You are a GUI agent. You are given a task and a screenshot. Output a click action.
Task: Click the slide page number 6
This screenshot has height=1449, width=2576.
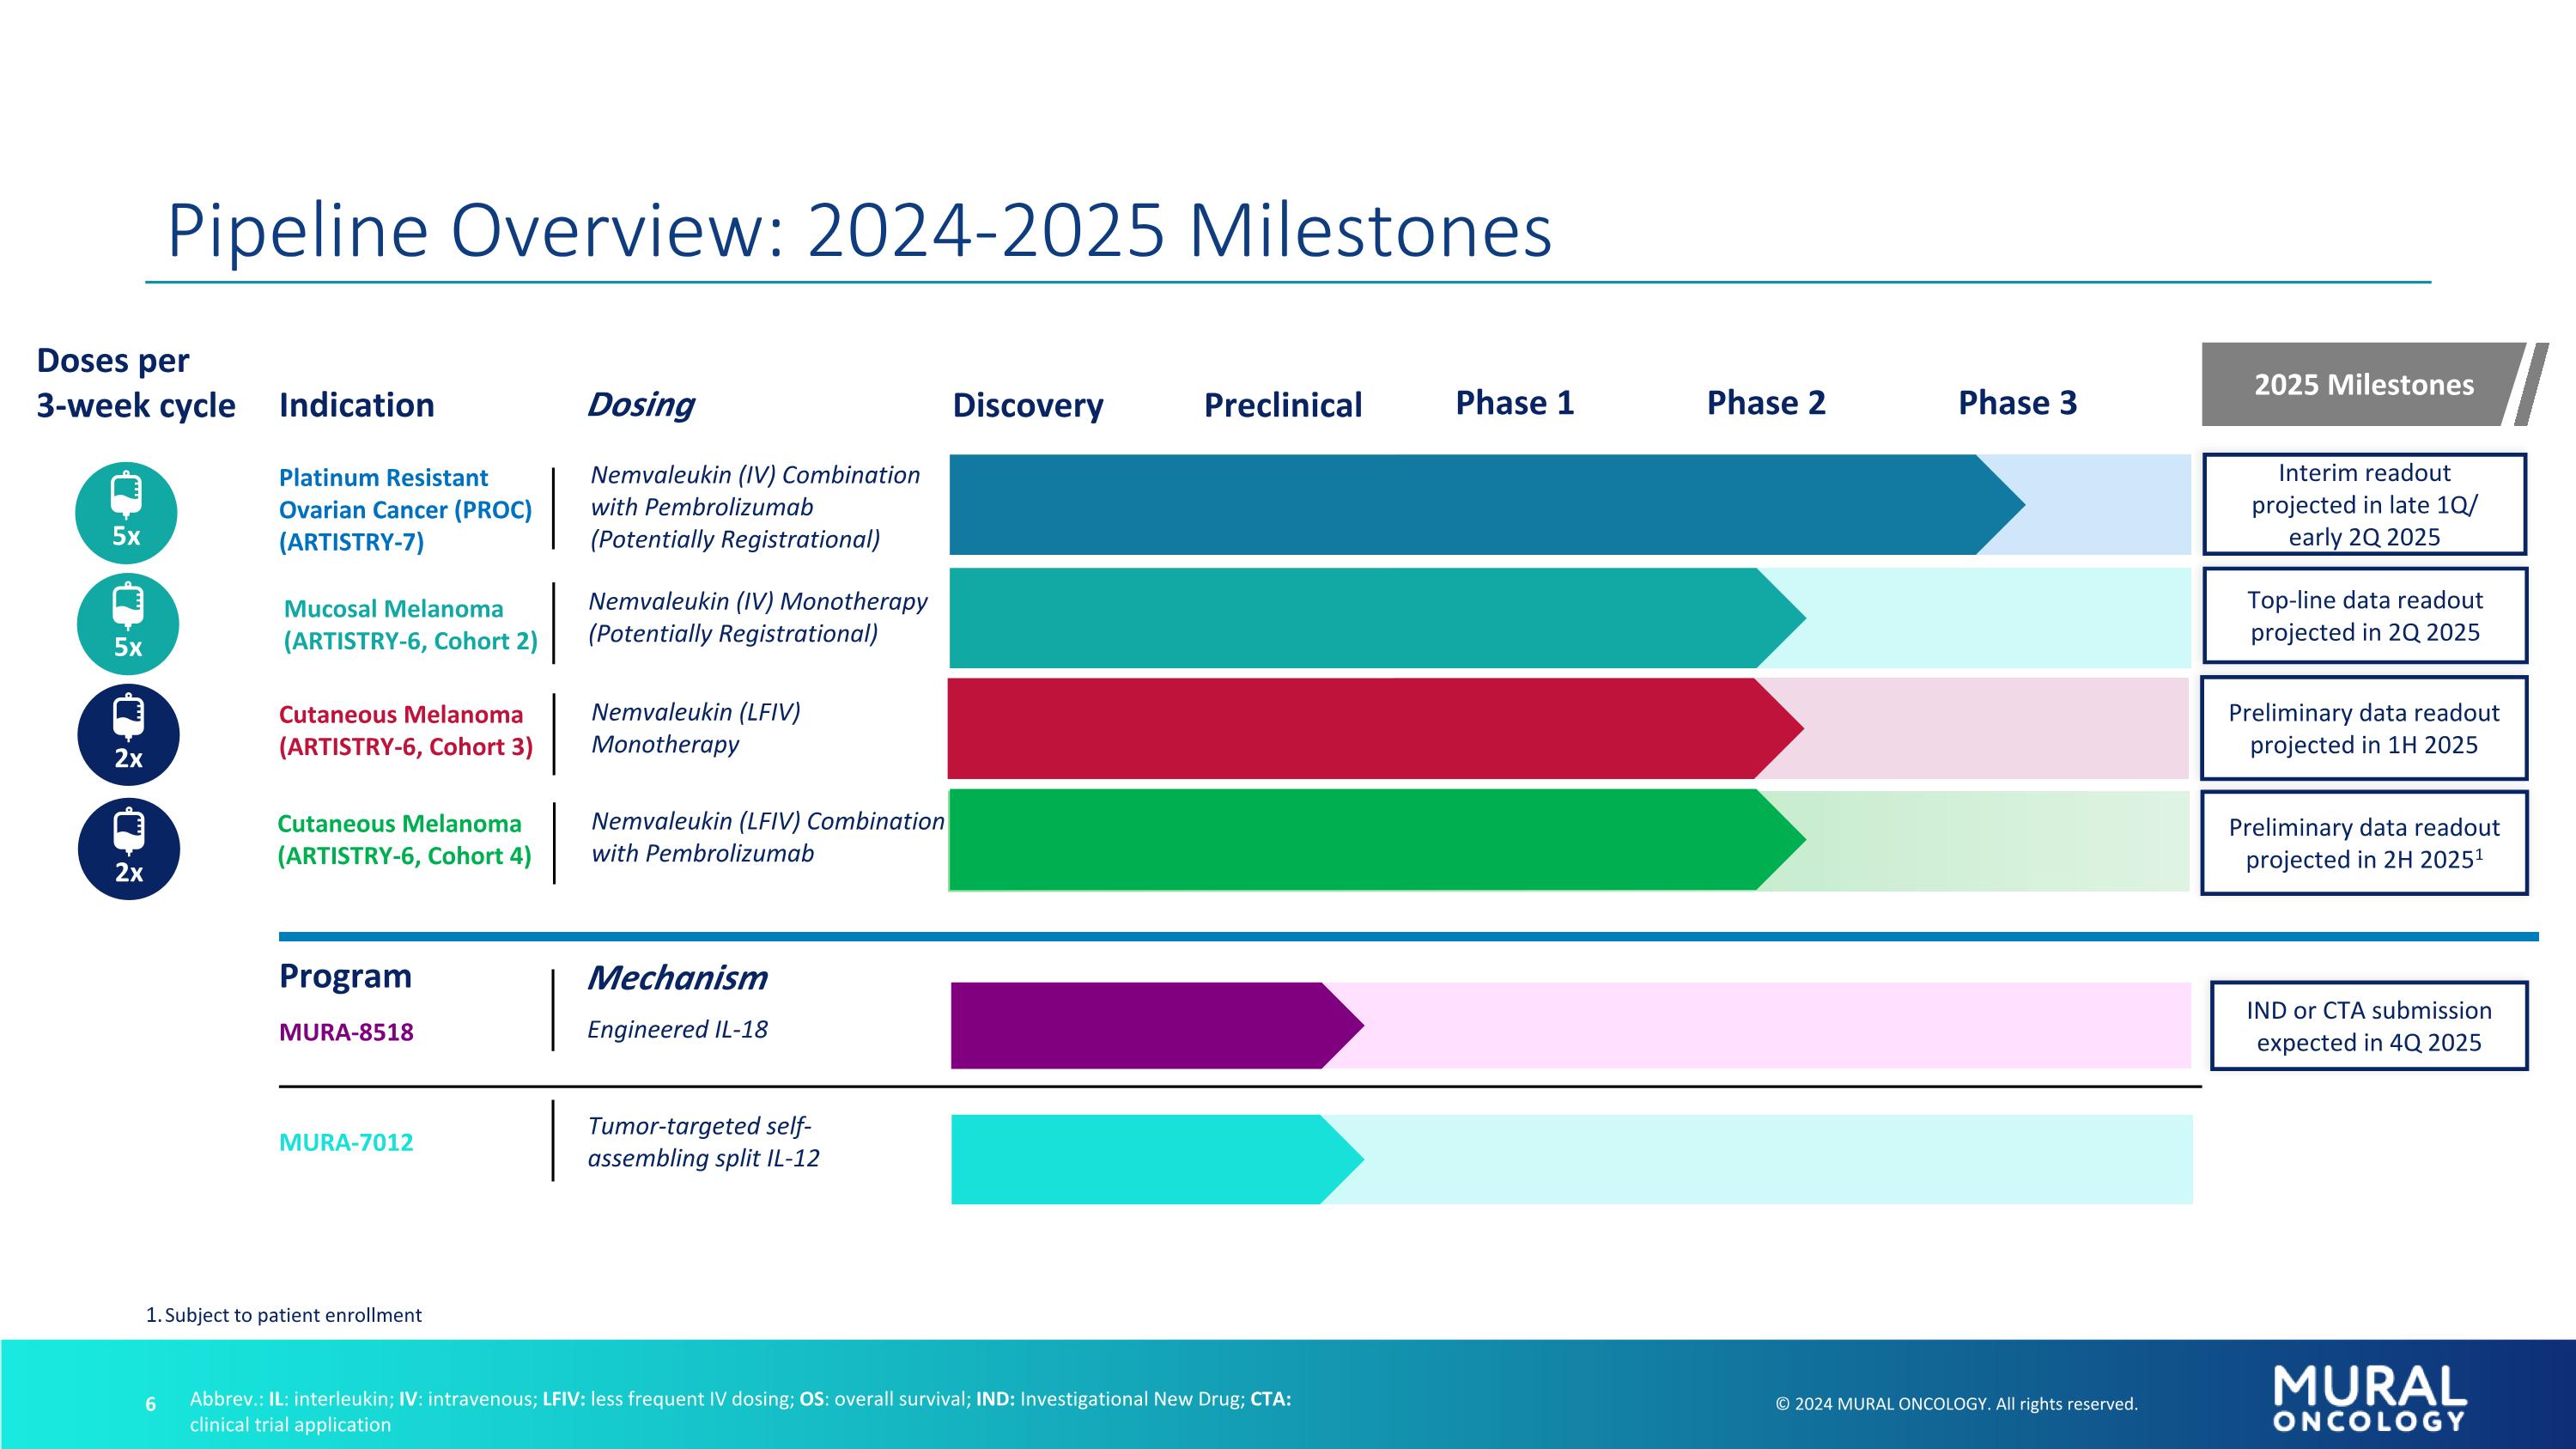(x=151, y=1404)
